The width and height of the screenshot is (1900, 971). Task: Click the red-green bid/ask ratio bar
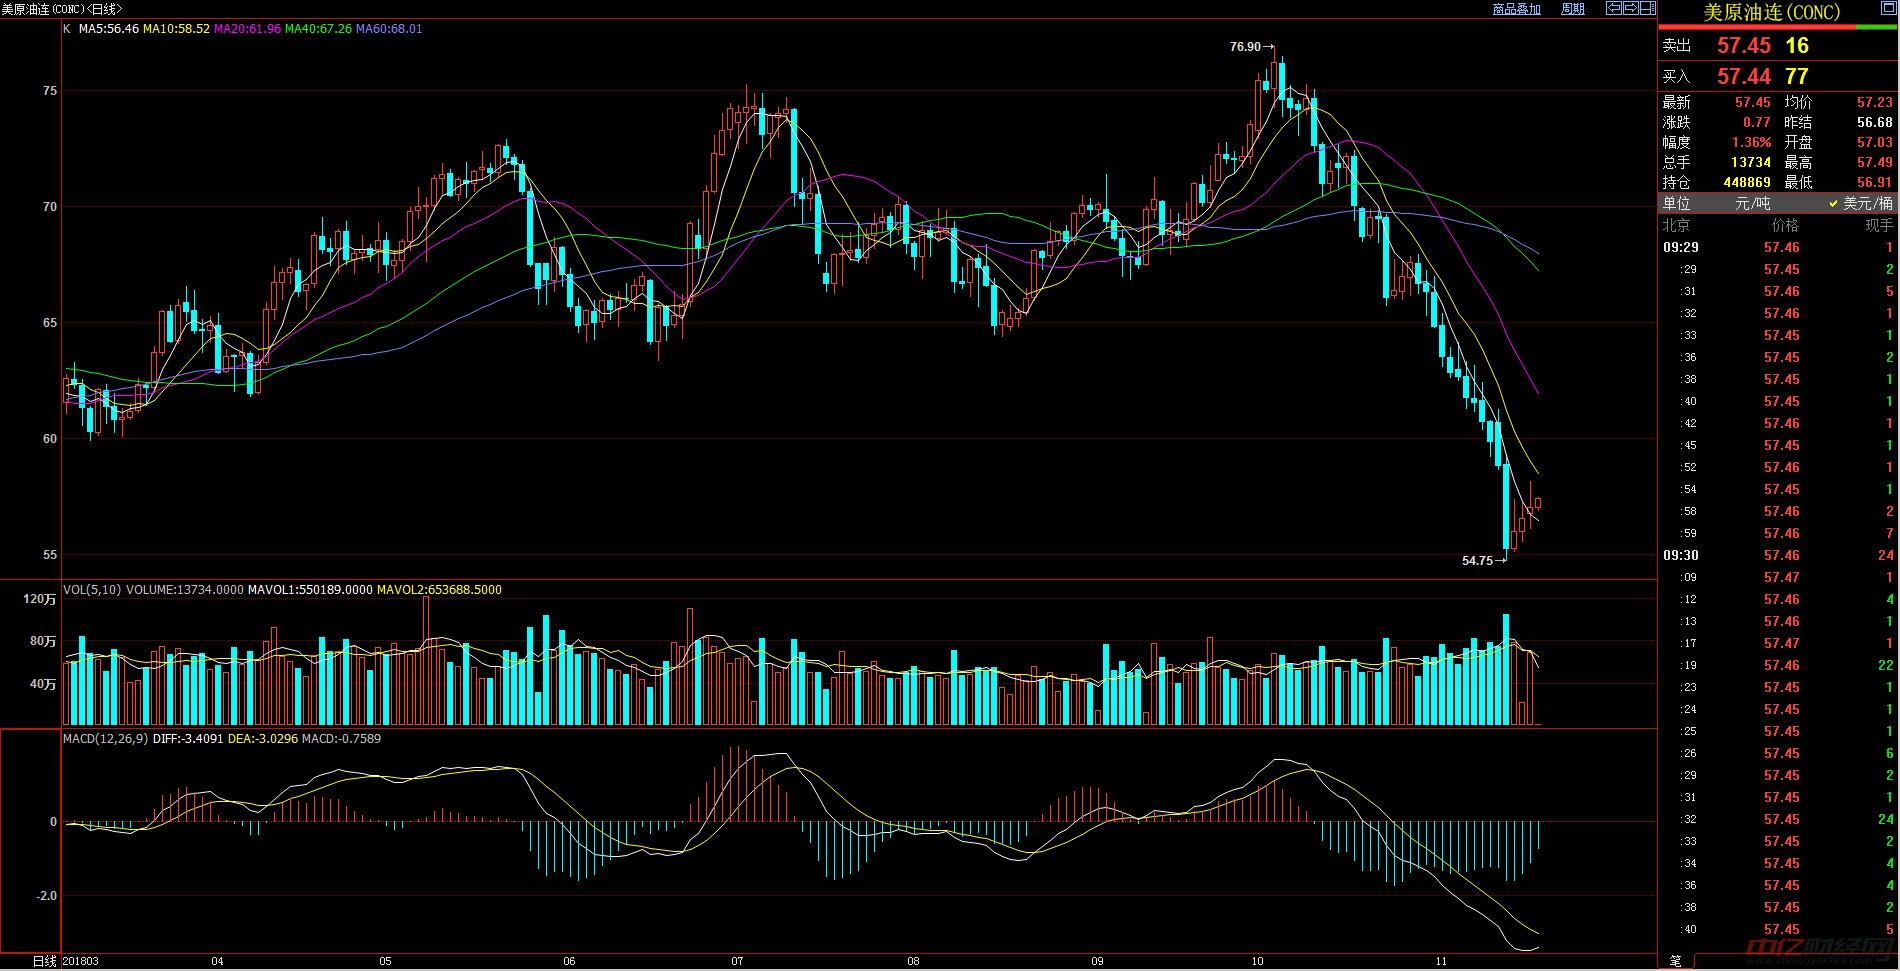click(x=1778, y=28)
